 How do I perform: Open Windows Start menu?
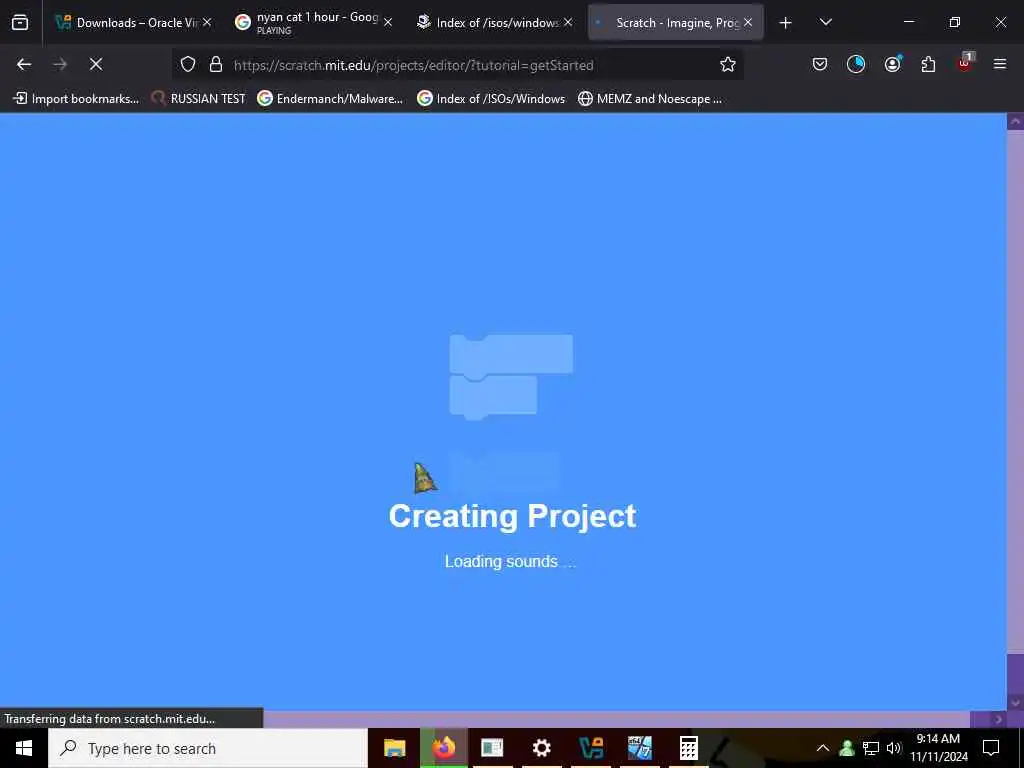[x=24, y=748]
